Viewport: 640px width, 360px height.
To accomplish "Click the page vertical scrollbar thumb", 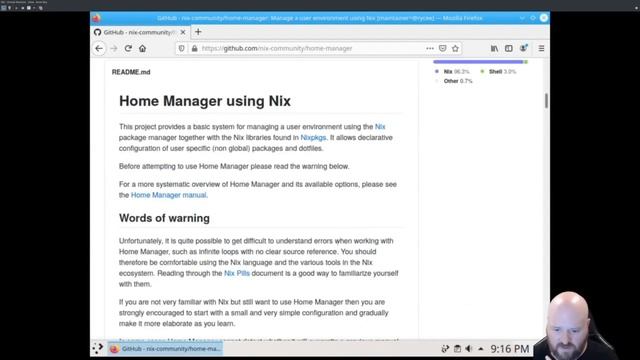I will click(x=546, y=101).
